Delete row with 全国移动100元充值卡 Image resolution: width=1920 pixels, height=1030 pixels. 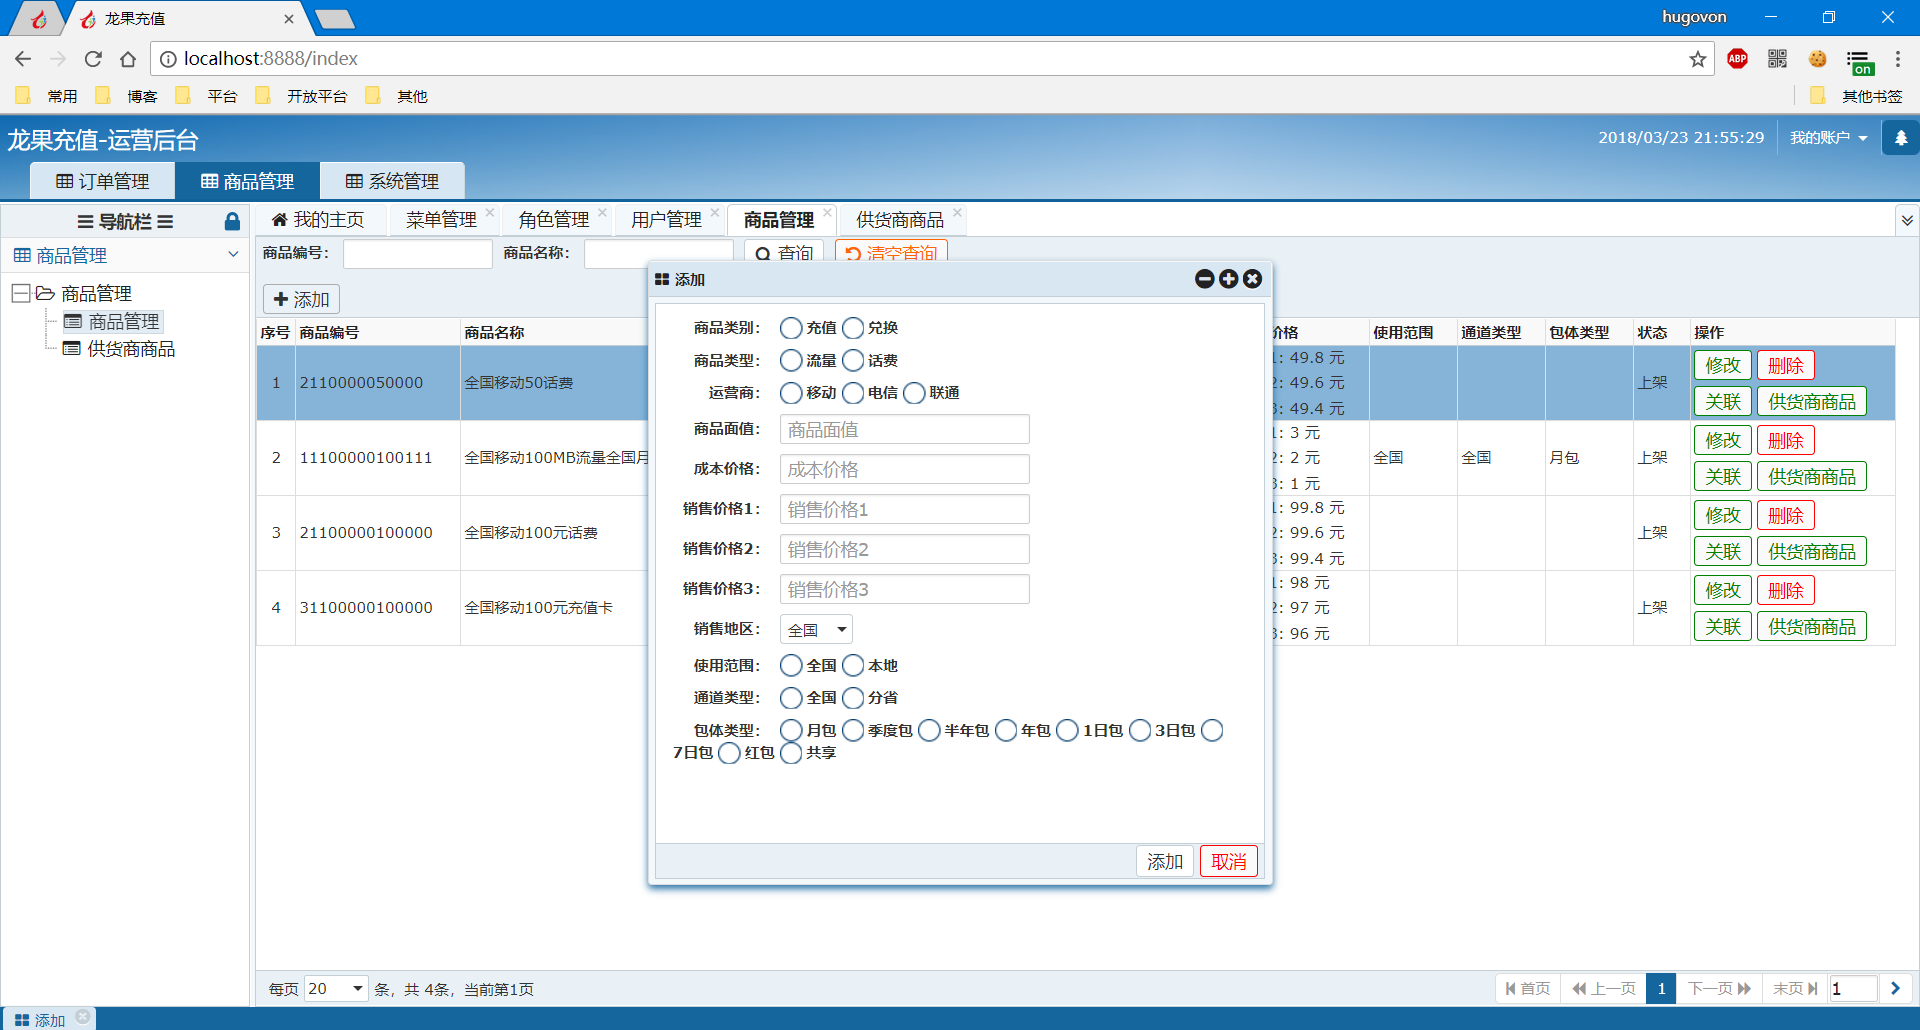[1785, 590]
